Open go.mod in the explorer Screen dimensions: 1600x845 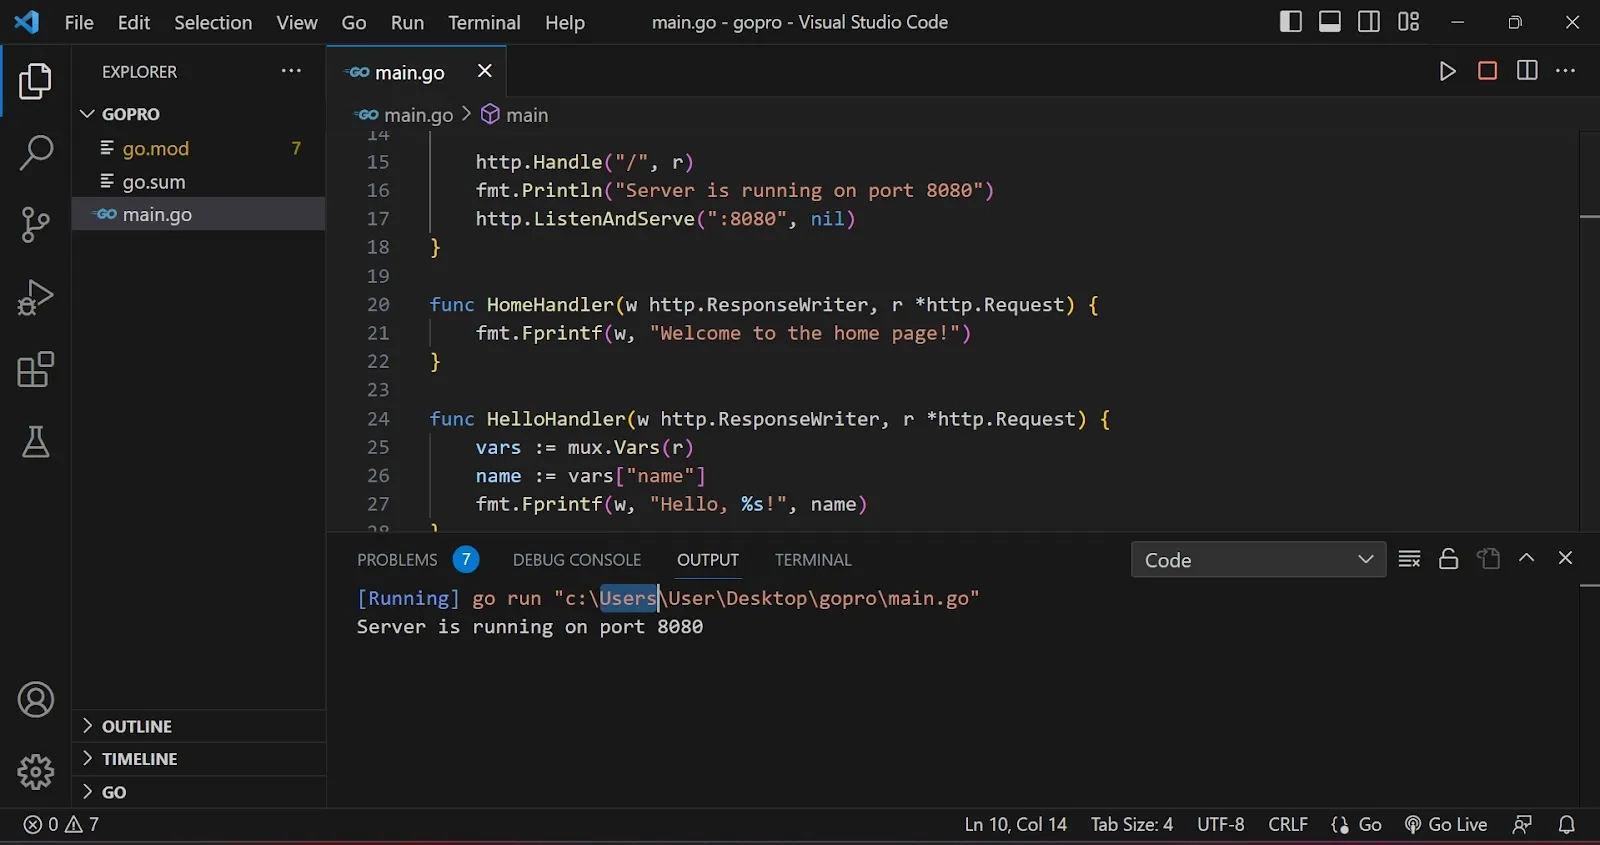198,148
